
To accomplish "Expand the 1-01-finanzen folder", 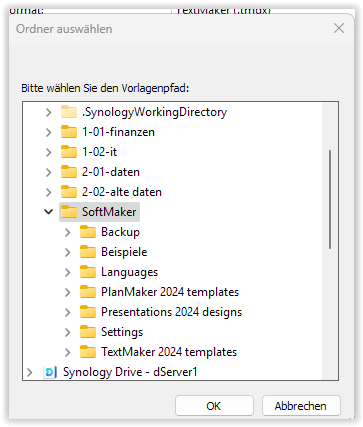I will coord(49,132).
